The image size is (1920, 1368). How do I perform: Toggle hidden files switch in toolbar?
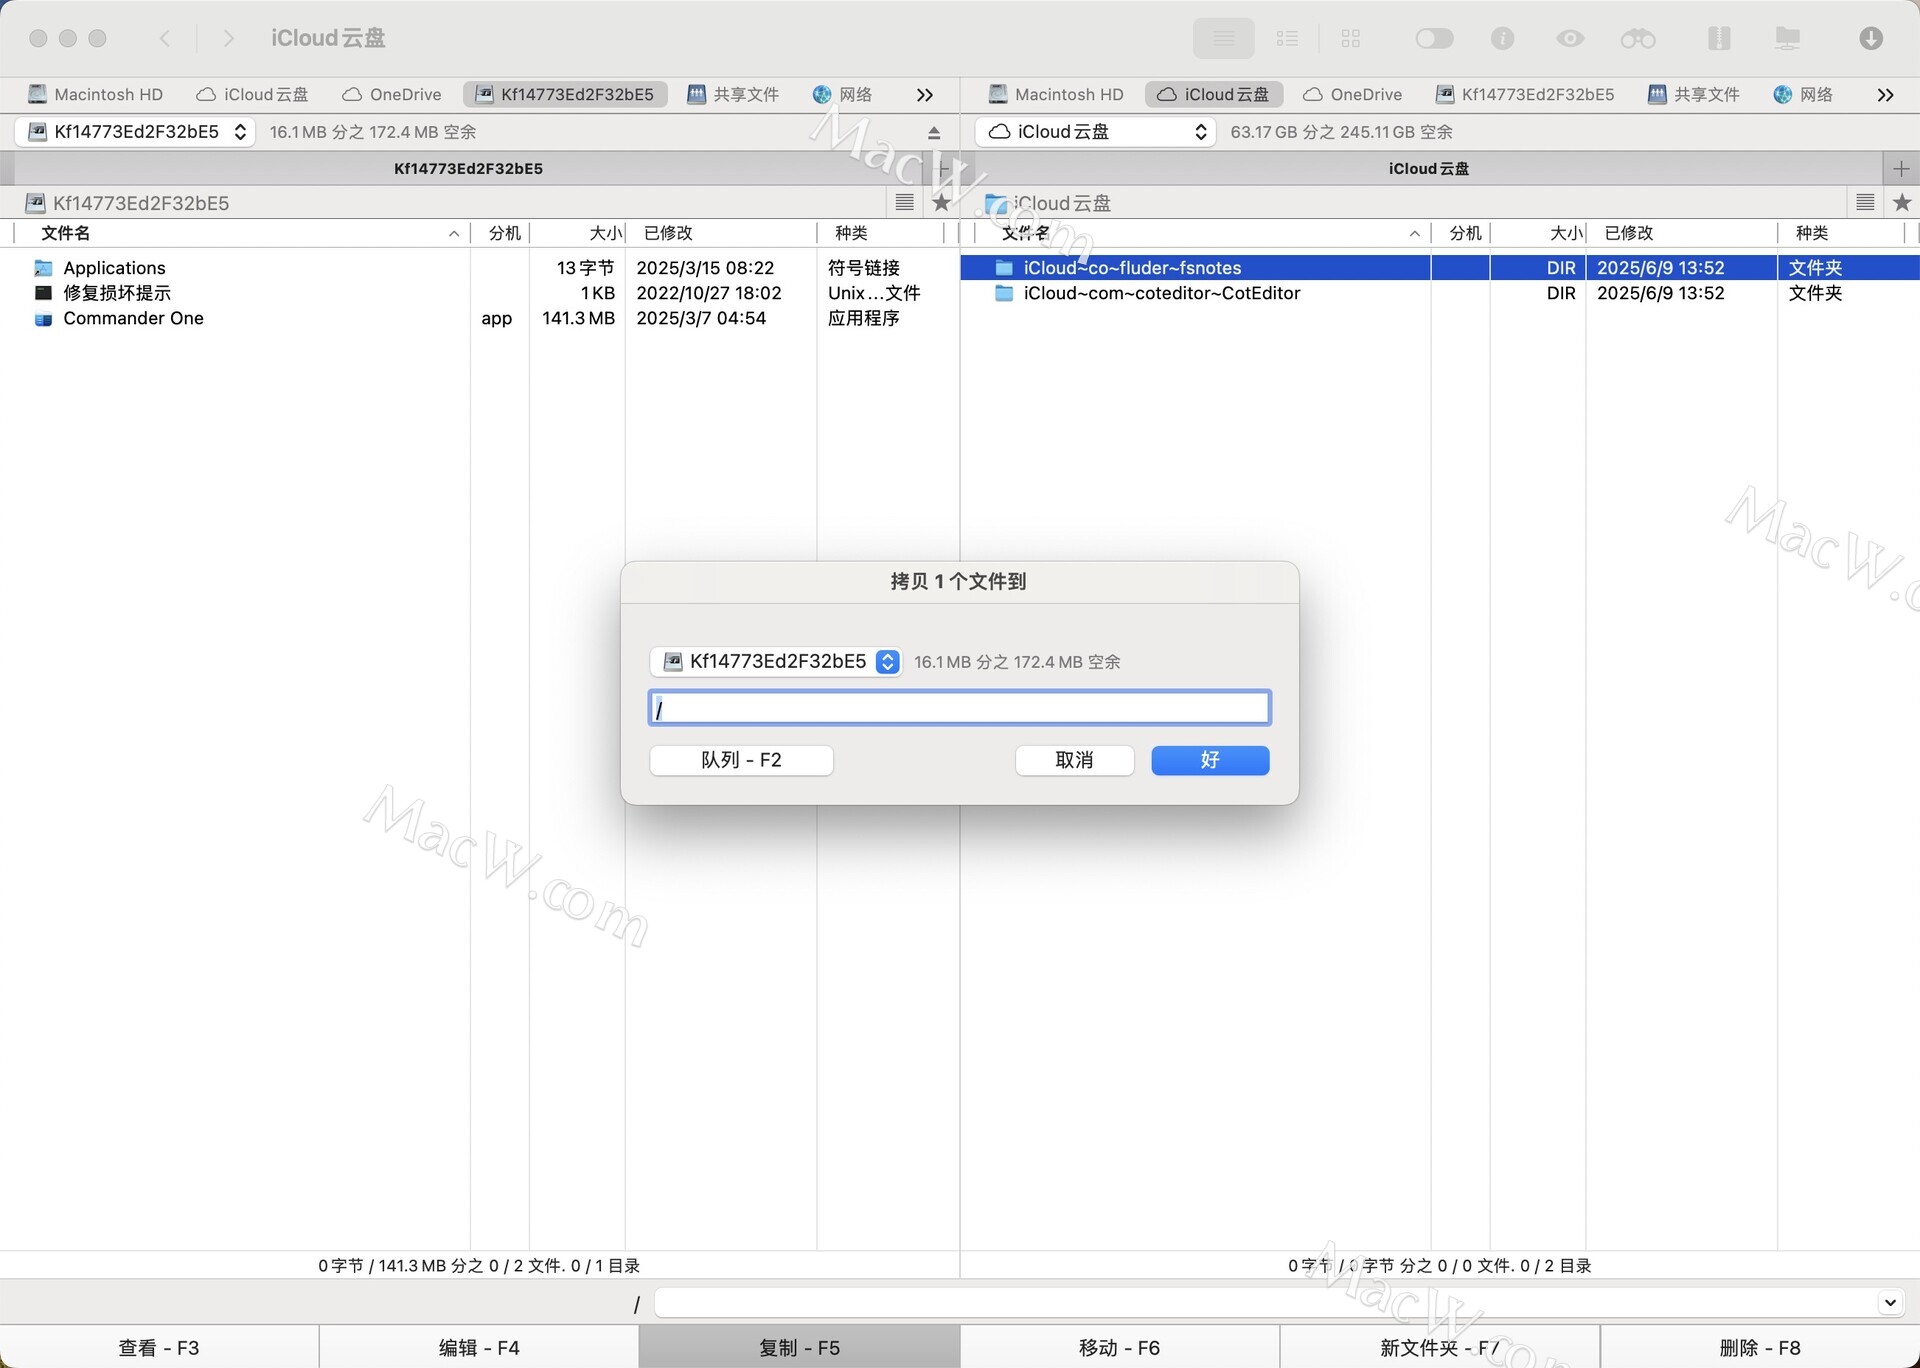pos(1434,38)
